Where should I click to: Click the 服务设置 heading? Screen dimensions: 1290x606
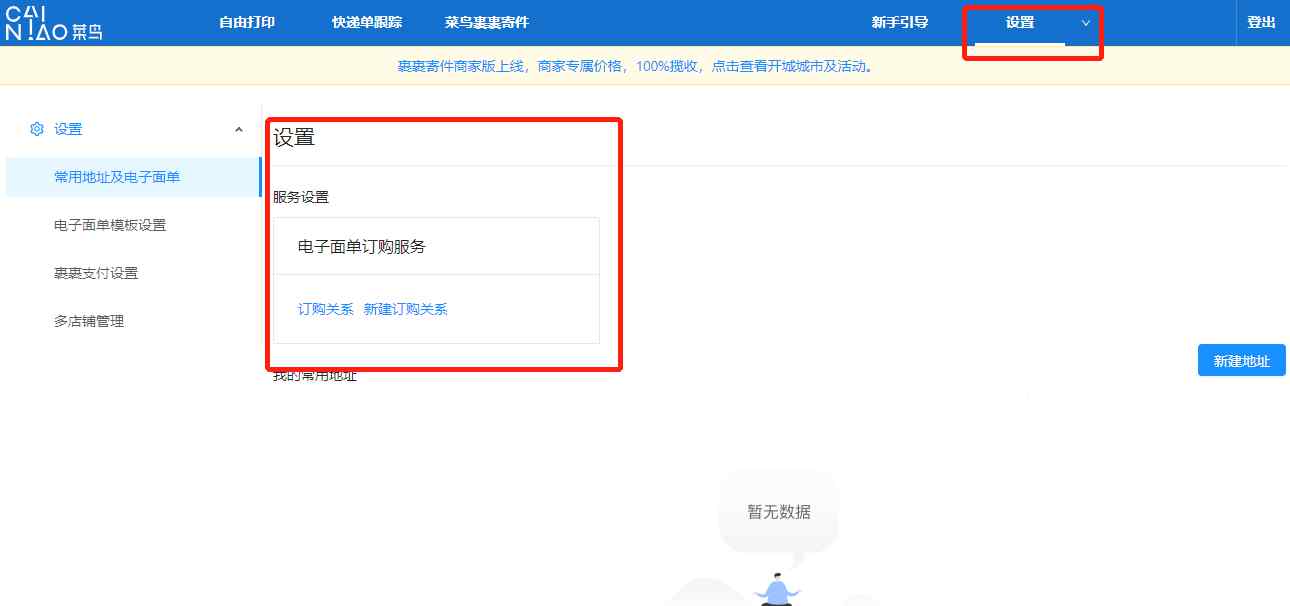[x=301, y=197]
